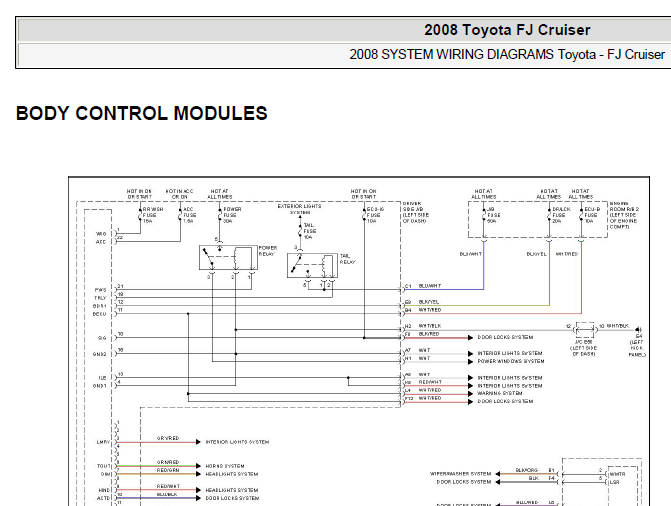Screen dimensions: 671x506
Task: Click 'INTERIOR LIGHTS SYSTEM' beside the RED/WHT wire
Action: click(x=510, y=386)
